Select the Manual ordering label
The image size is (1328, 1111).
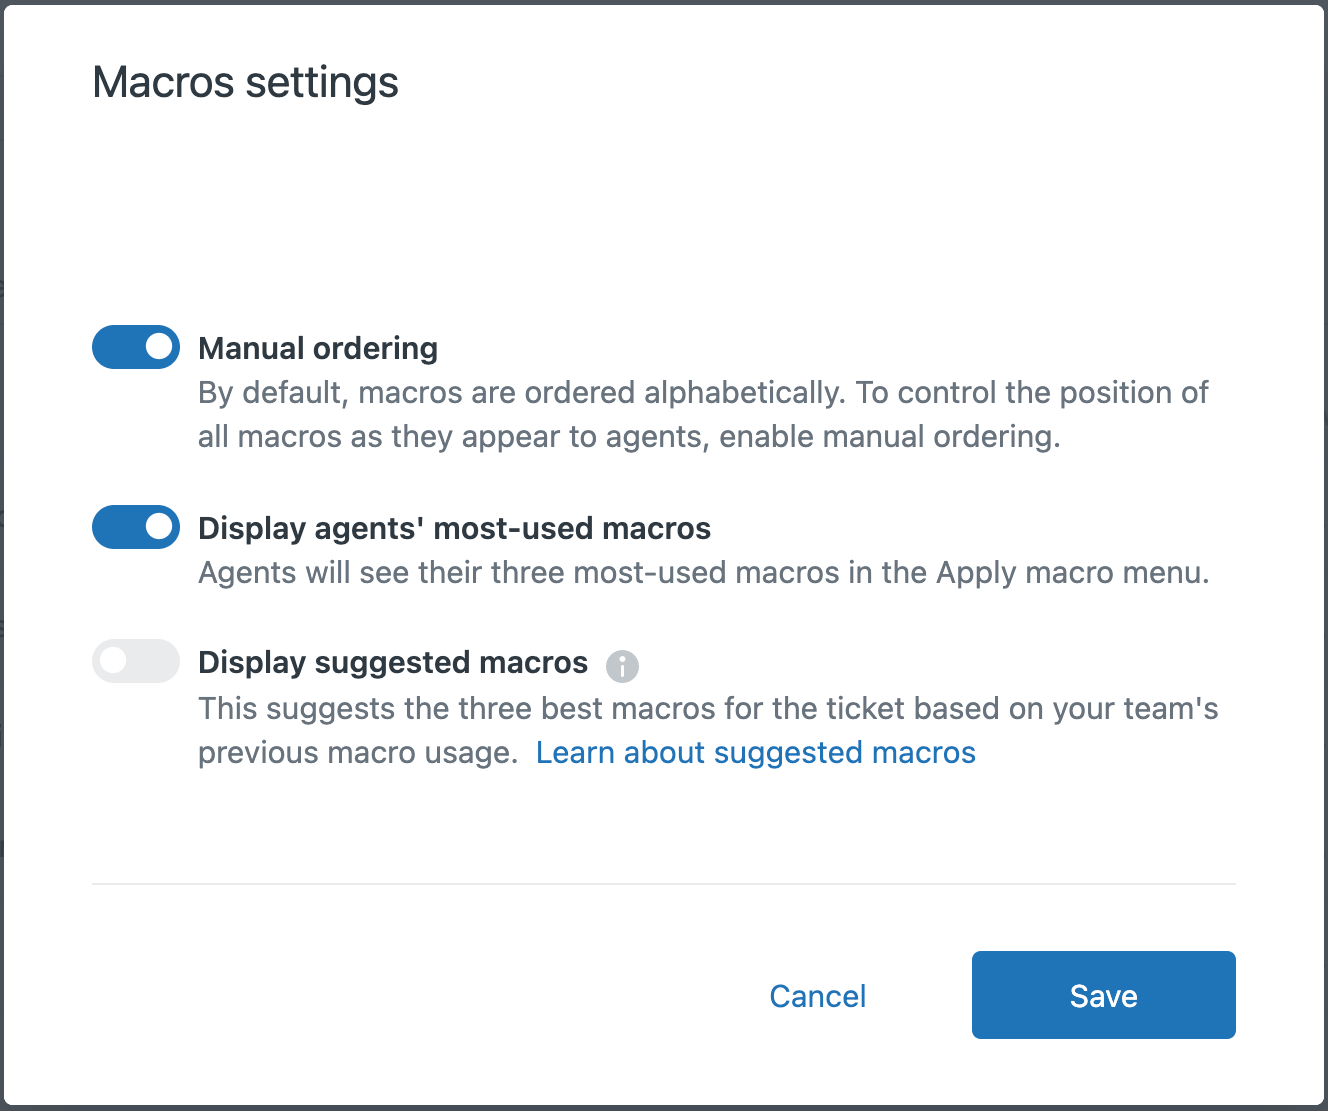(318, 348)
